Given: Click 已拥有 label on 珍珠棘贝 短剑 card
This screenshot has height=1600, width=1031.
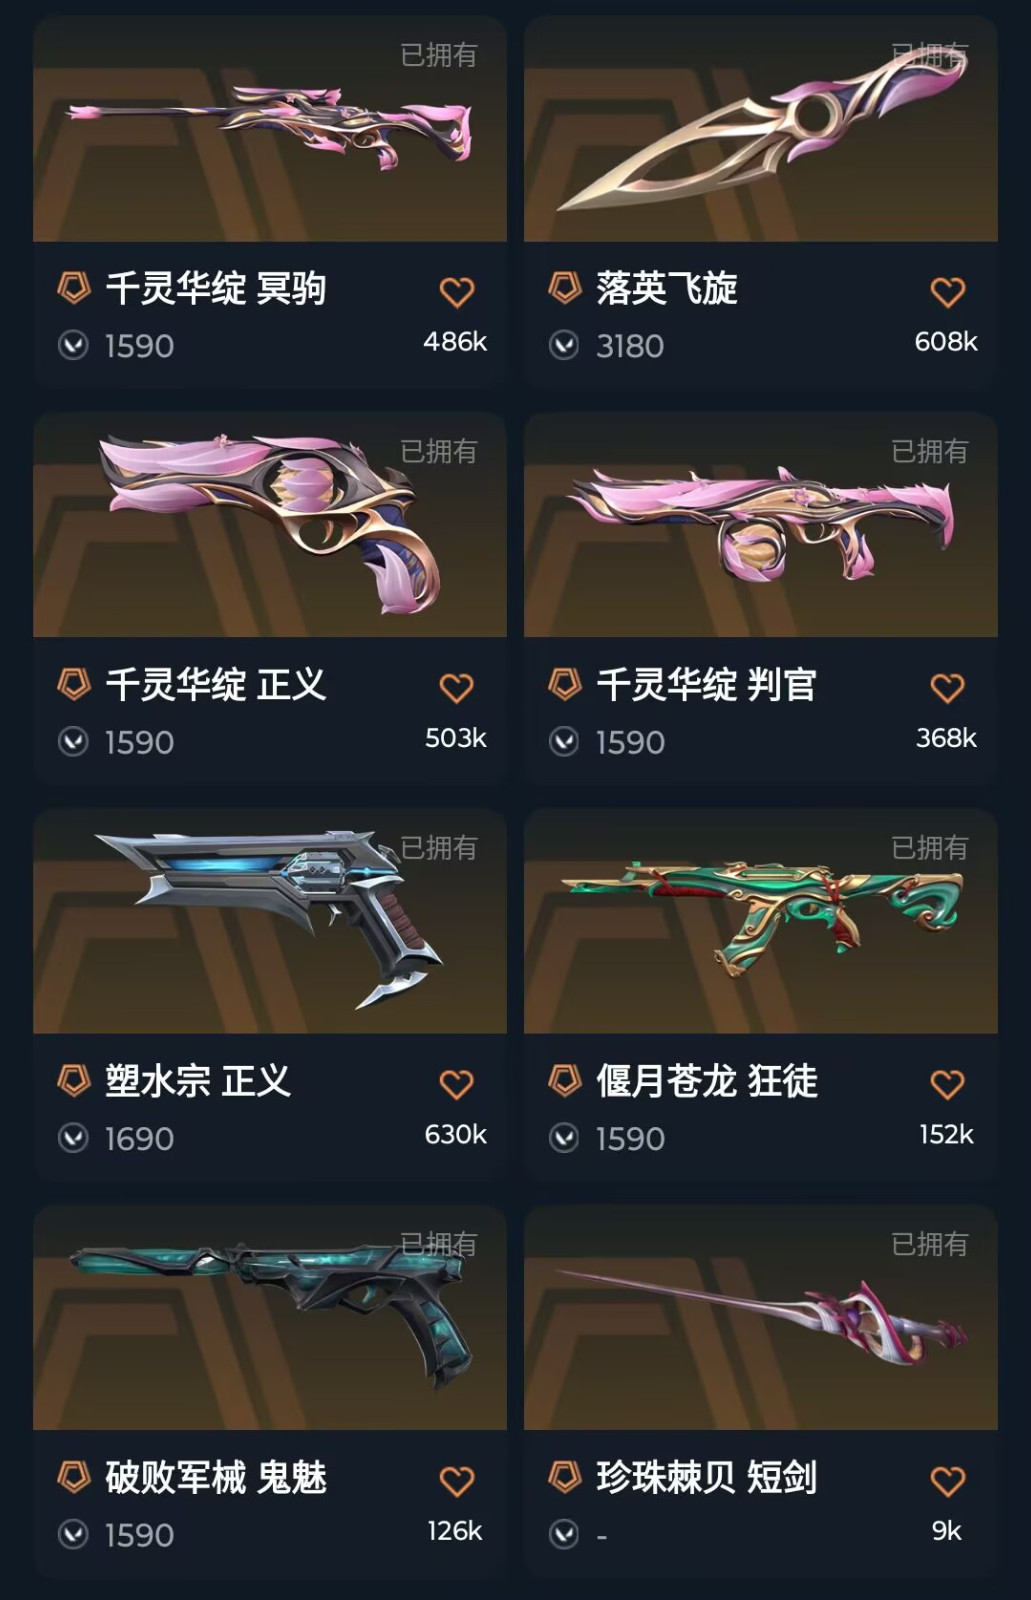Looking at the screenshot, I should 930,1244.
